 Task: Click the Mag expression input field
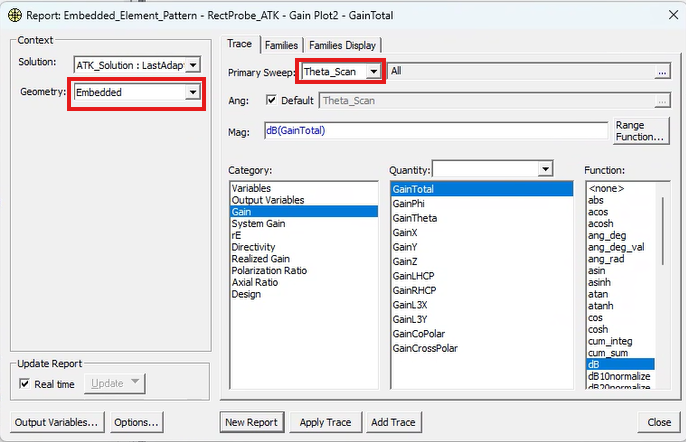[436, 131]
